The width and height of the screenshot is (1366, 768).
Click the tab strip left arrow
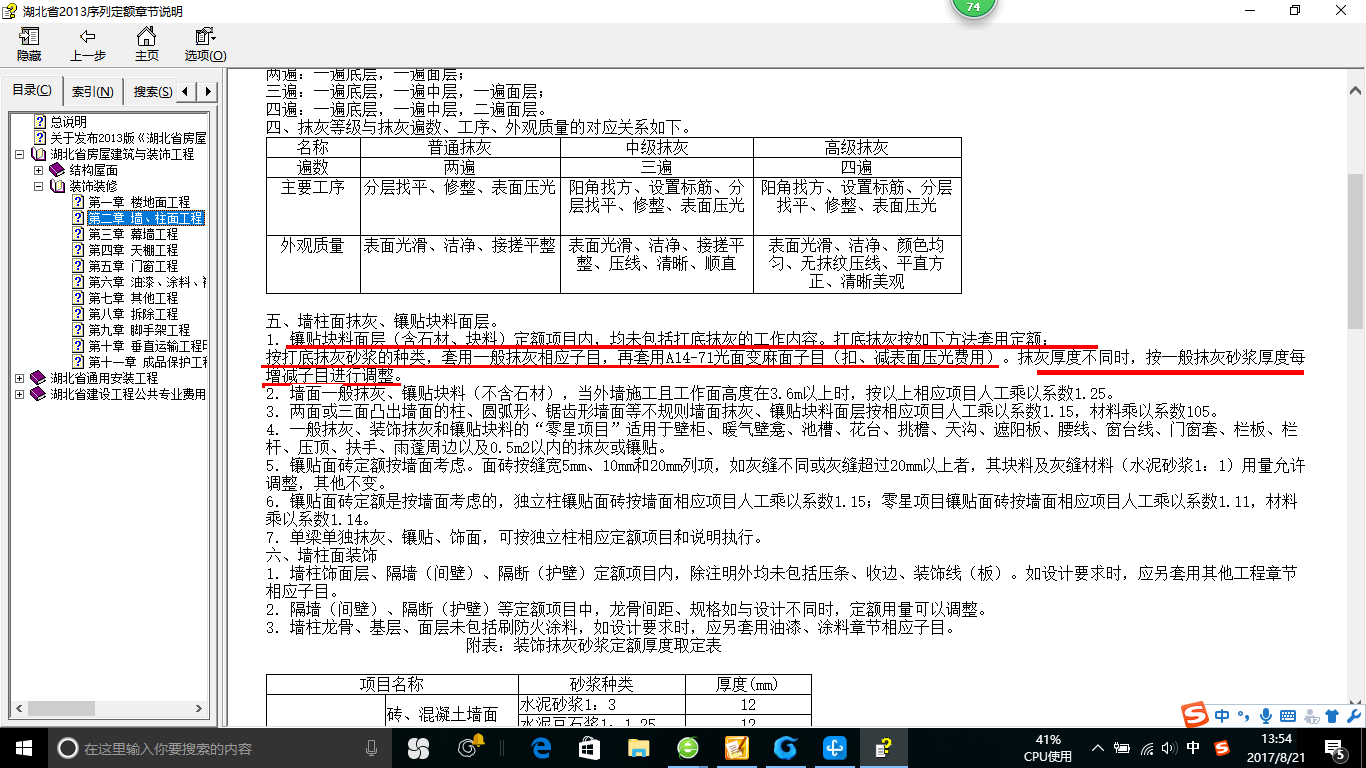click(186, 92)
